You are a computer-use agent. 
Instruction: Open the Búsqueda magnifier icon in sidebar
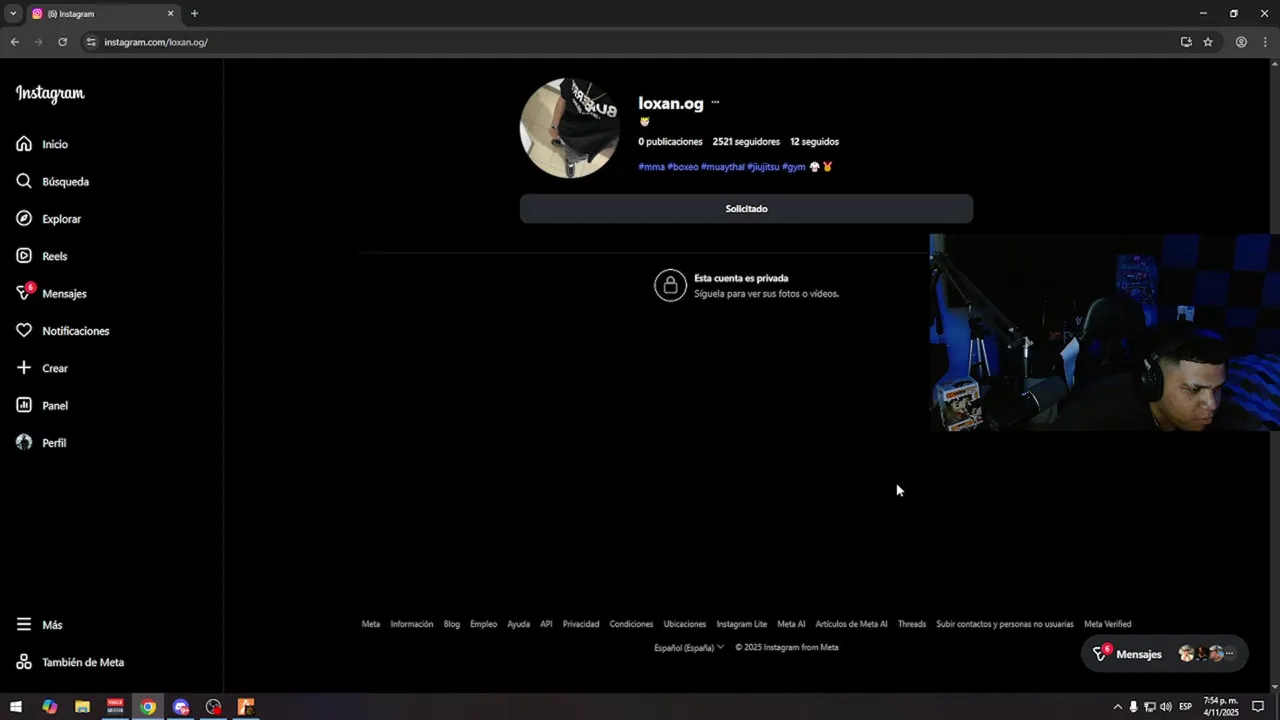(x=24, y=181)
